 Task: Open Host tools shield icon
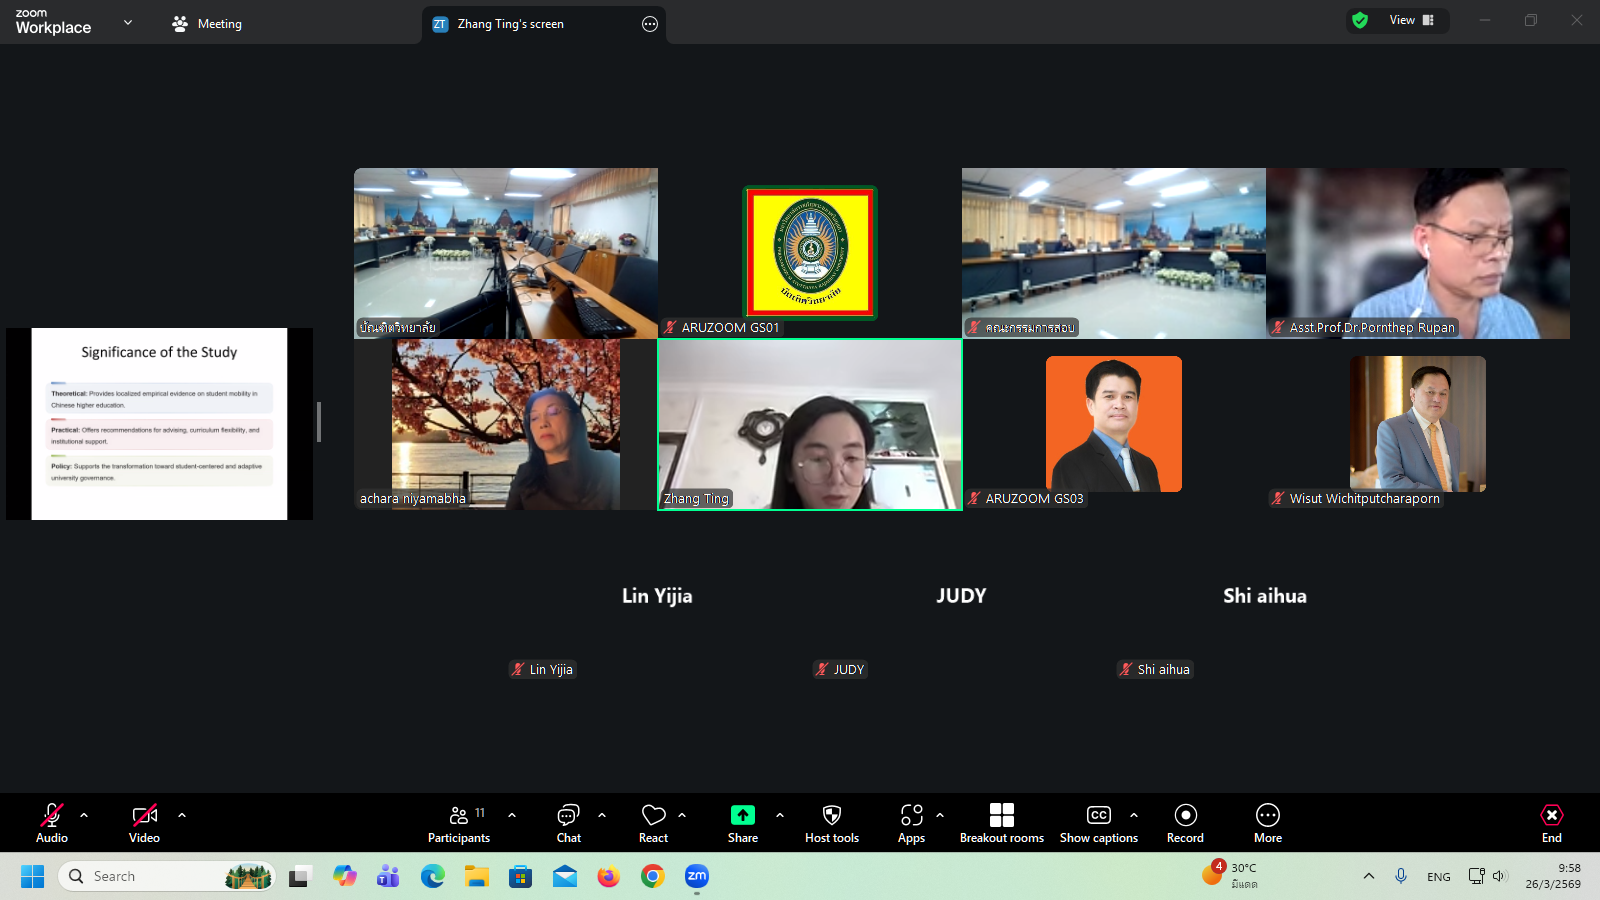click(x=831, y=816)
